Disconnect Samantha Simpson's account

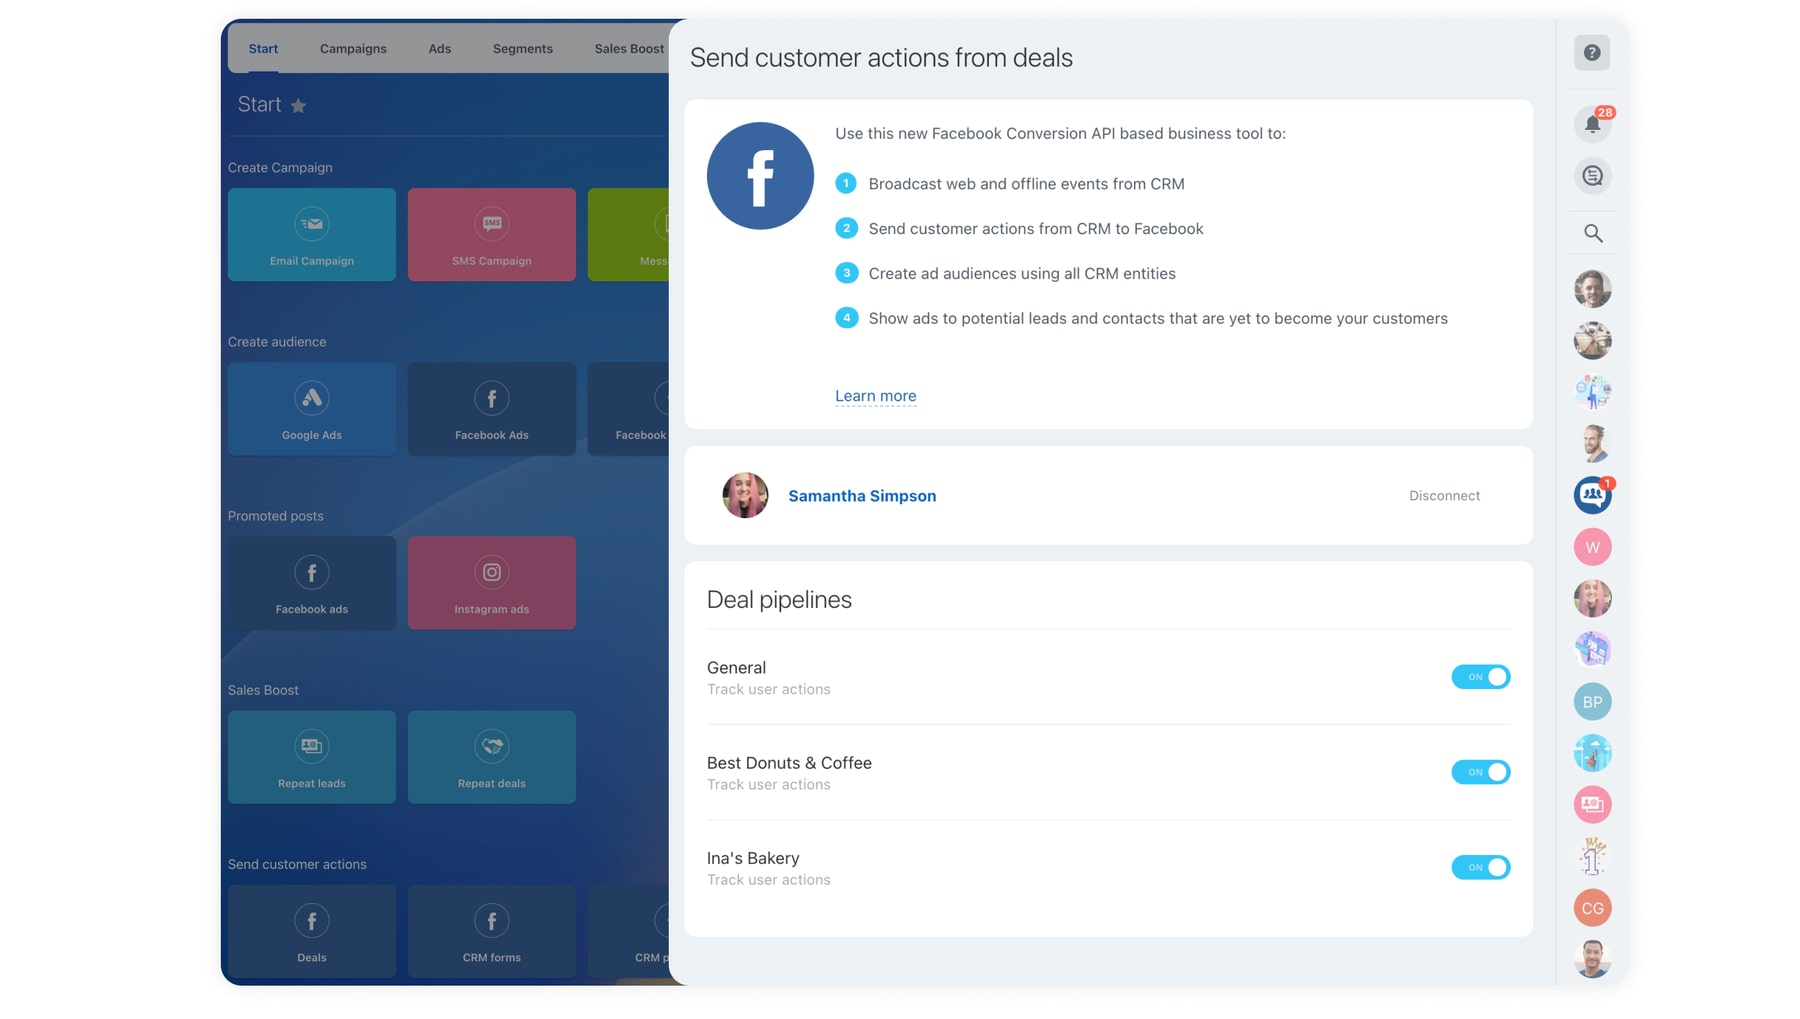[1443, 496]
